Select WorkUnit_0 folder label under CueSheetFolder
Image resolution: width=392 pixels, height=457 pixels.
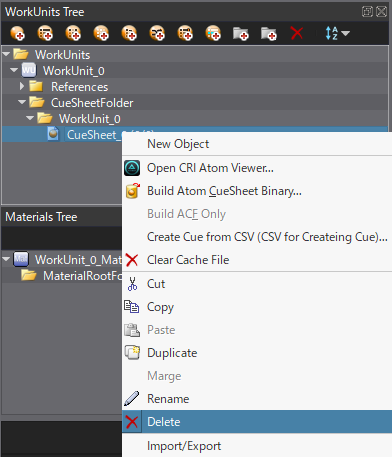[x=90, y=119]
